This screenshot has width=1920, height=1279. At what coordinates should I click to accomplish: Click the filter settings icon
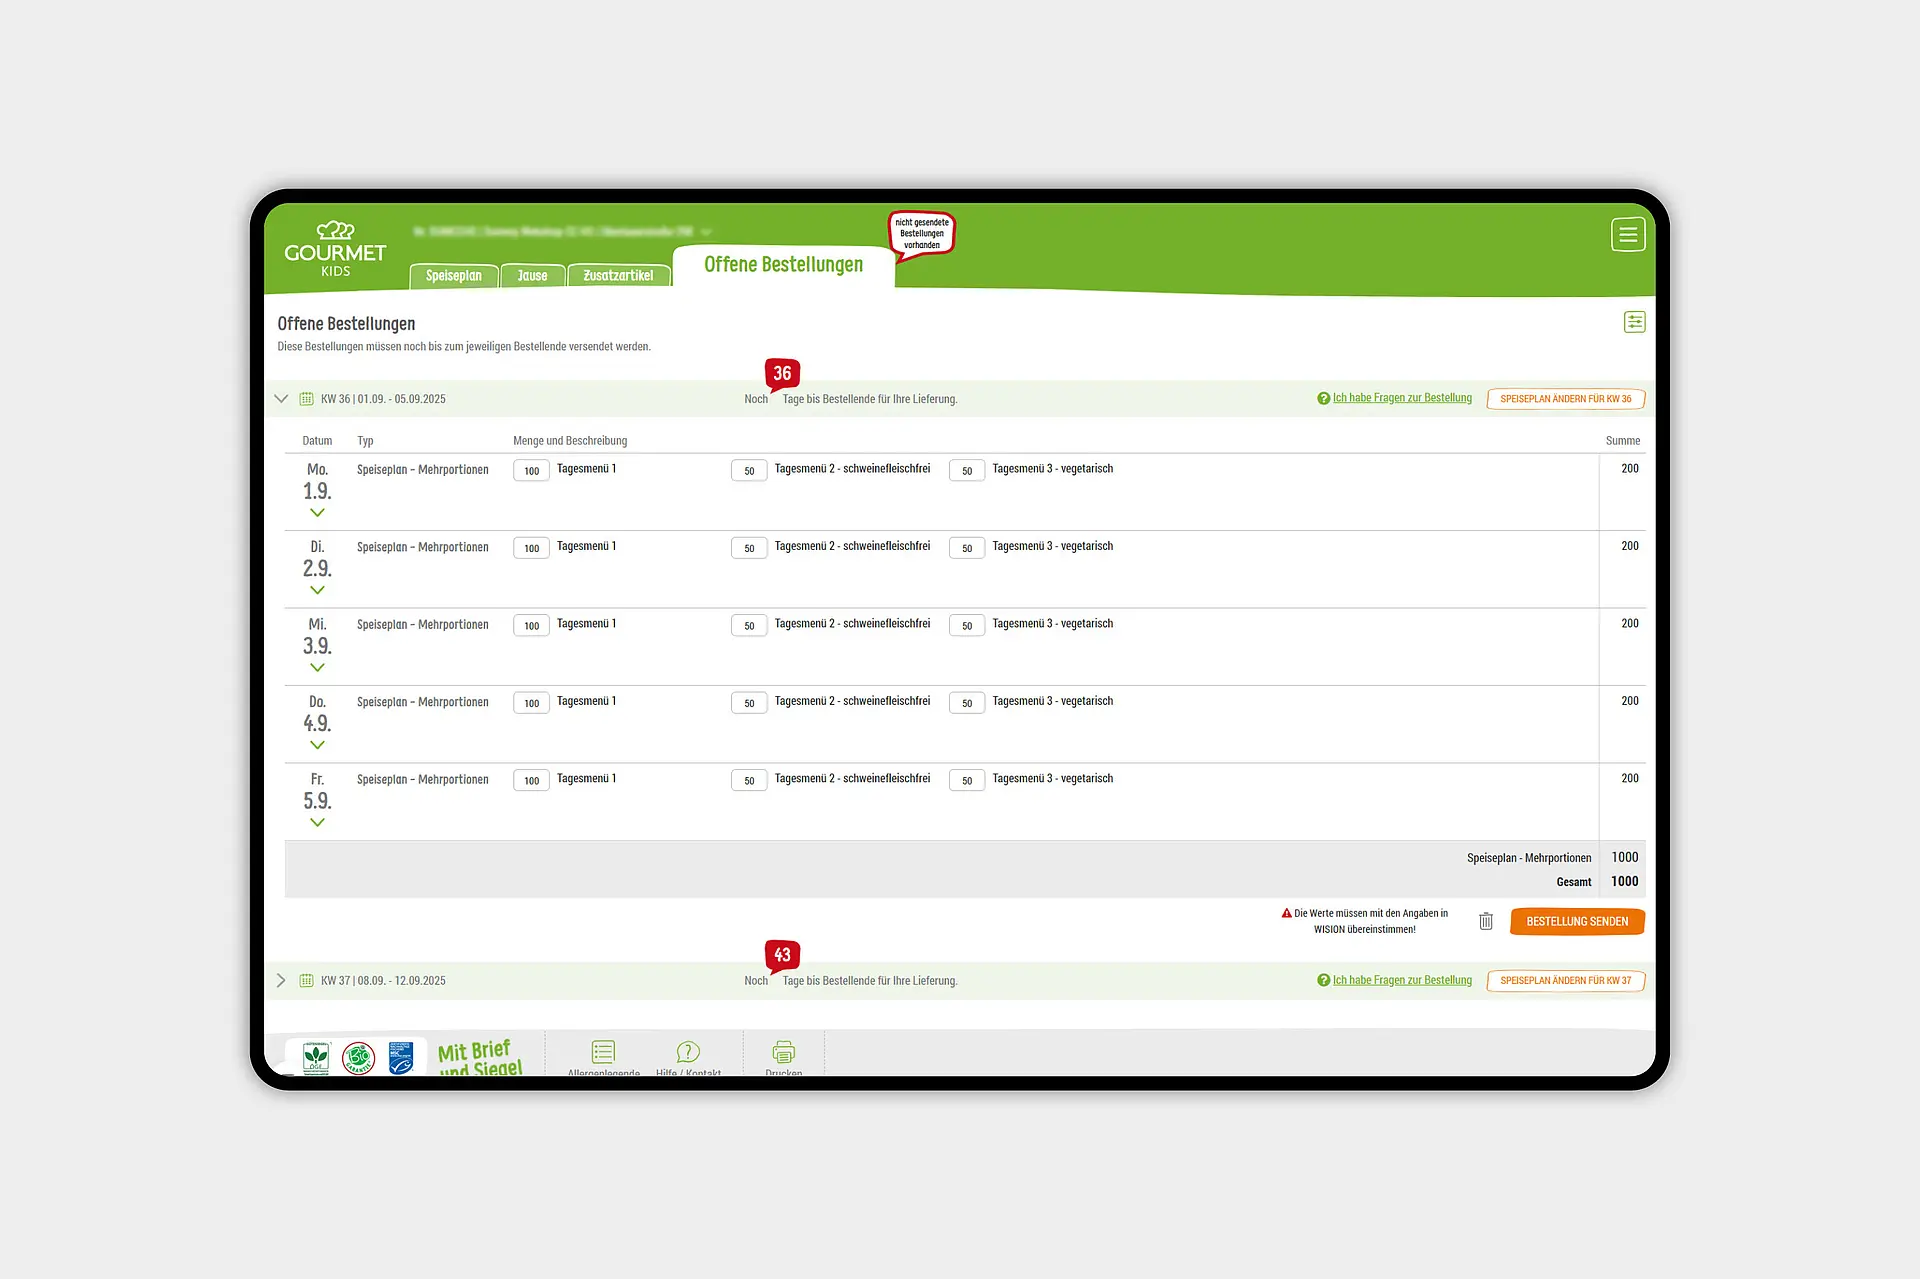coord(1634,322)
